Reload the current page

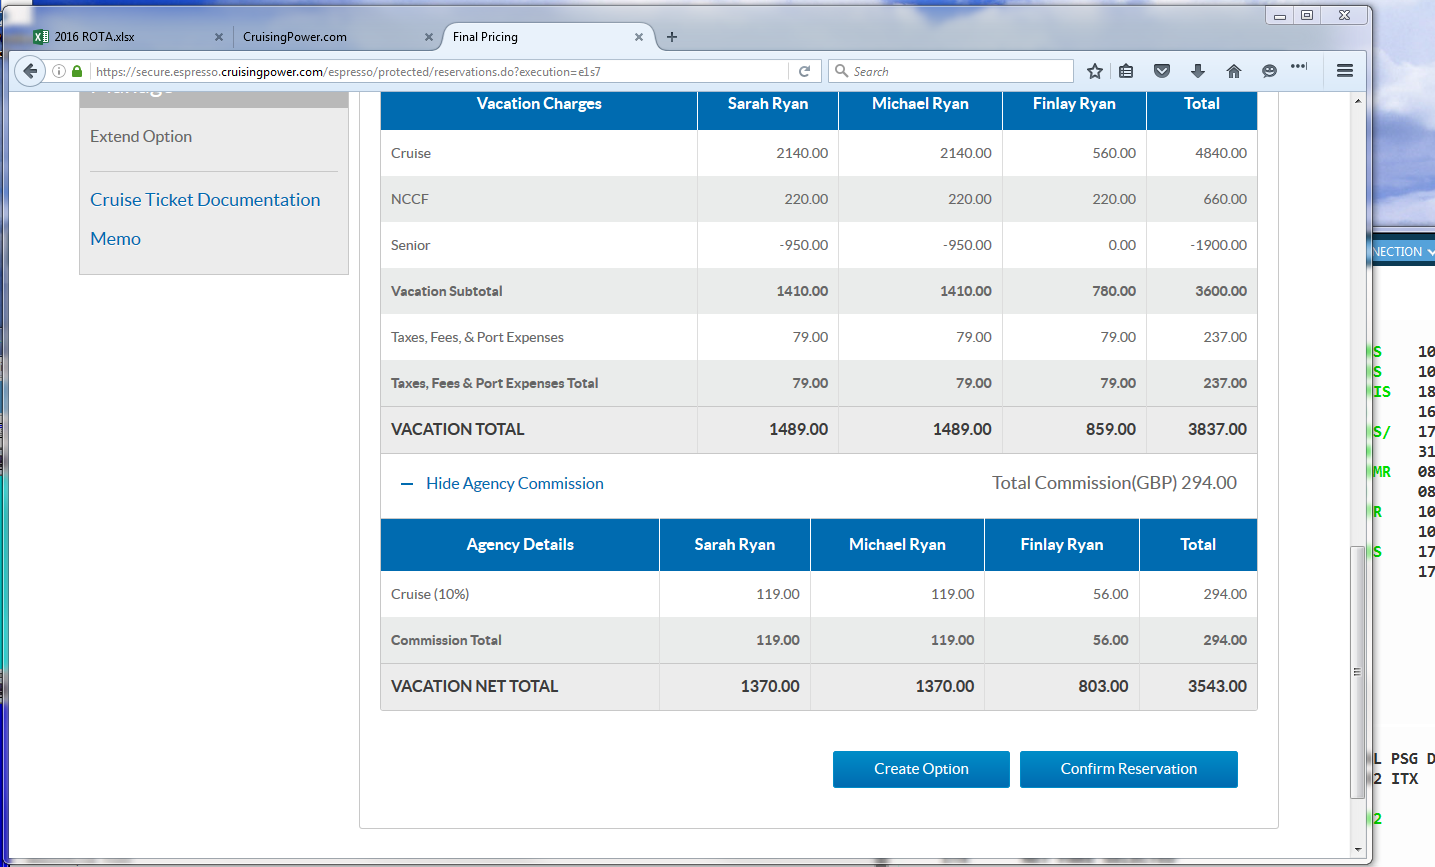[804, 71]
